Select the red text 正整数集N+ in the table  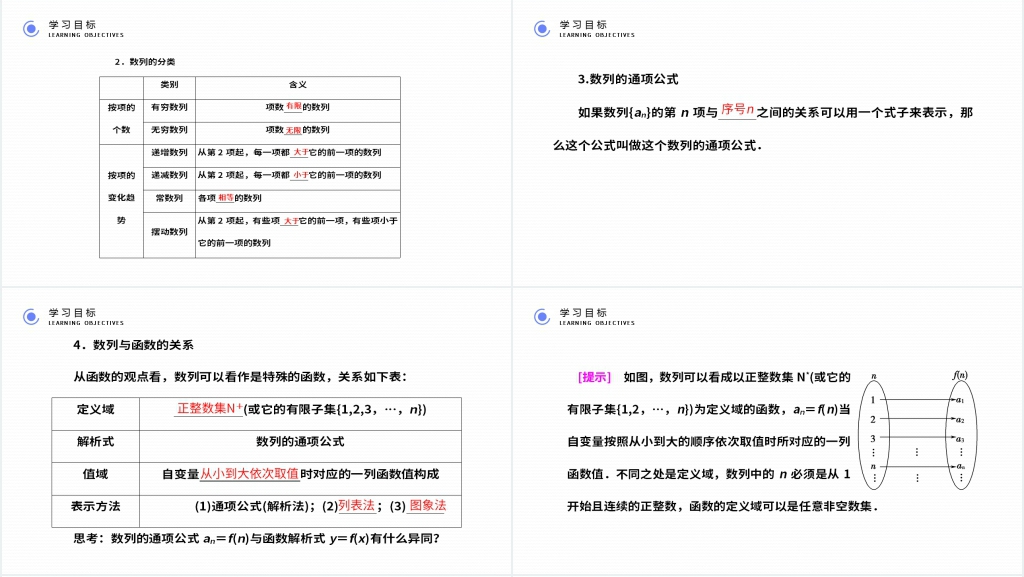pos(210,408)
